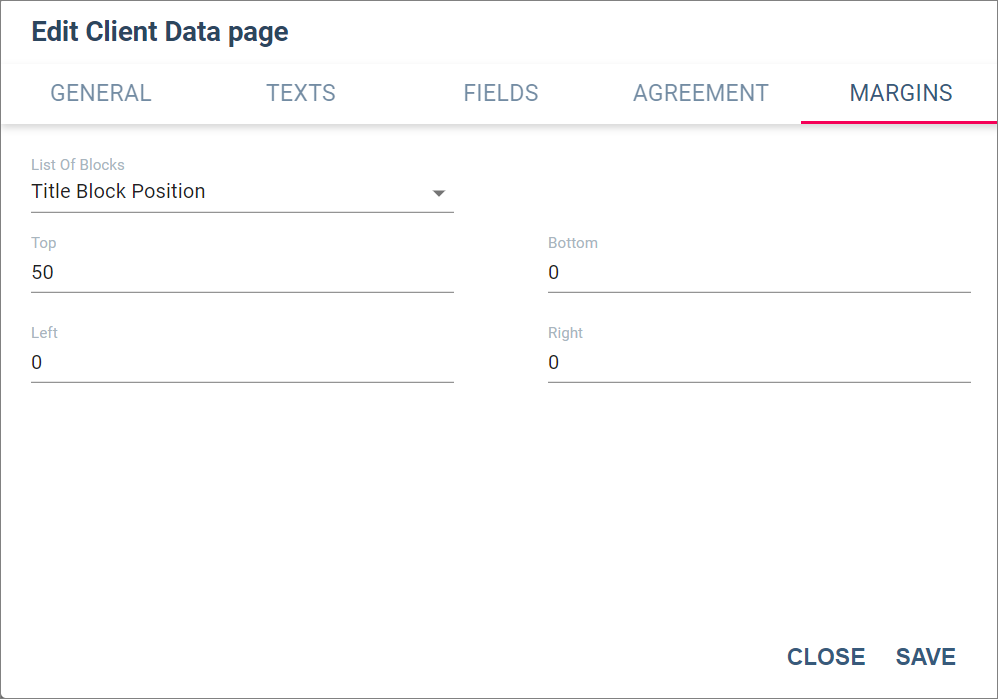Screen dimensions: 998x699
Task: Click the Right field label
Action: 565,333
